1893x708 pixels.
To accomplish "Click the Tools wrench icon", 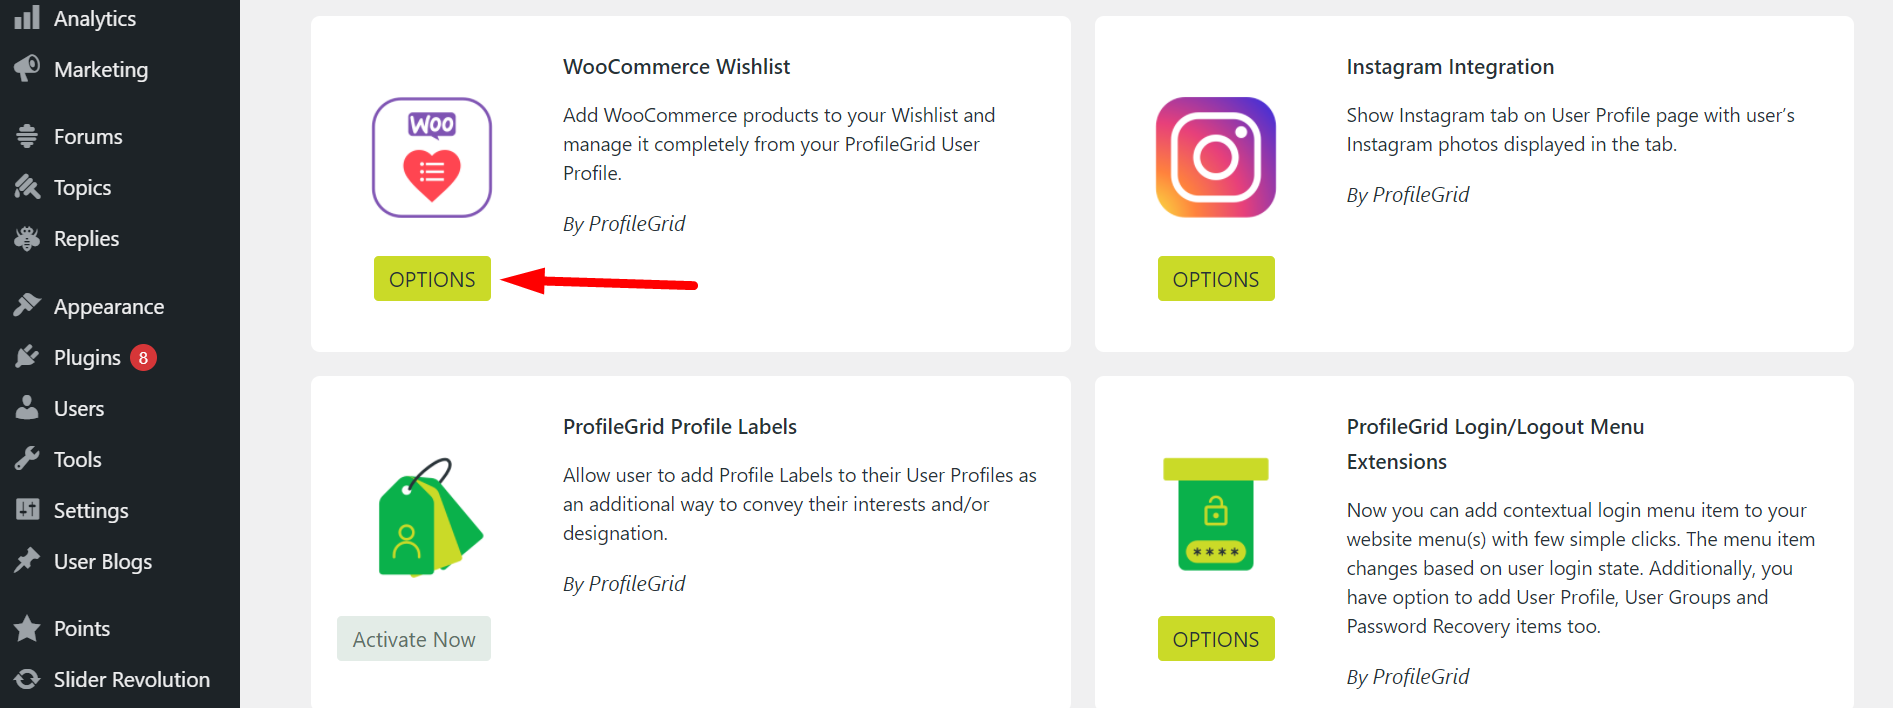I will (27, 458).
